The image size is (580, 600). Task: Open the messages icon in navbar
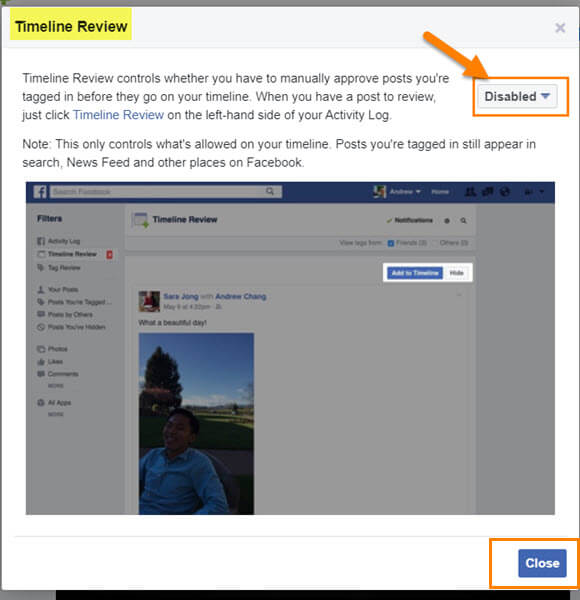coord(487,192)
